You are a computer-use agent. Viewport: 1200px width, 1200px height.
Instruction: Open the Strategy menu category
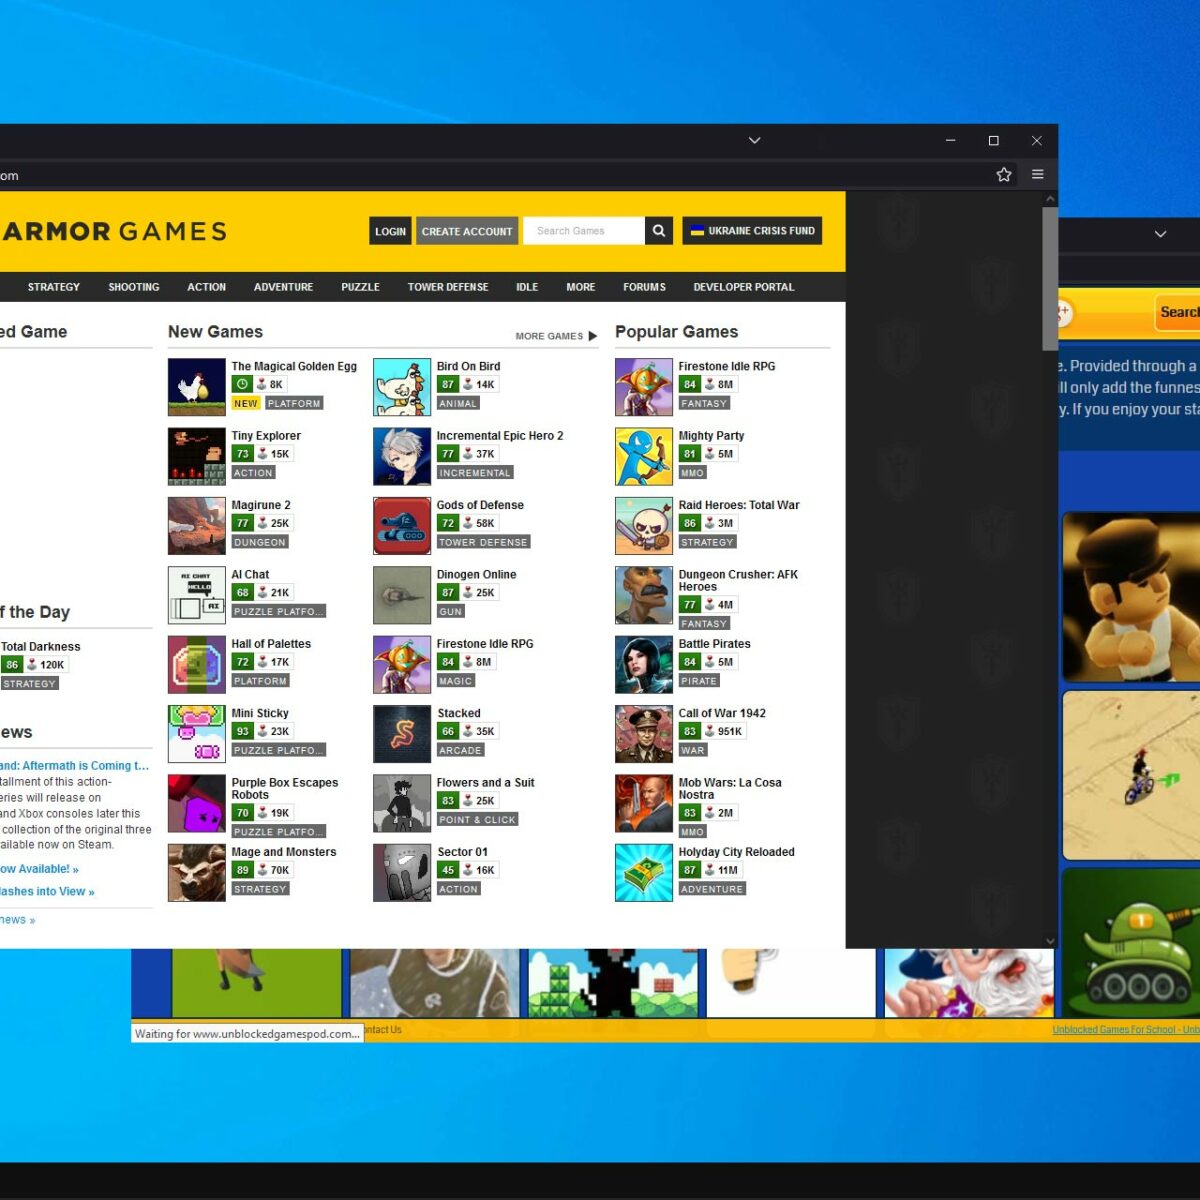click(x=54, y=287)
